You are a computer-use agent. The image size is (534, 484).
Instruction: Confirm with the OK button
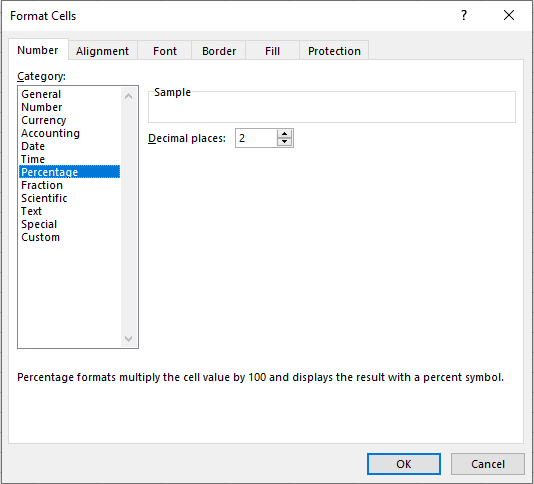pos(404,464)
